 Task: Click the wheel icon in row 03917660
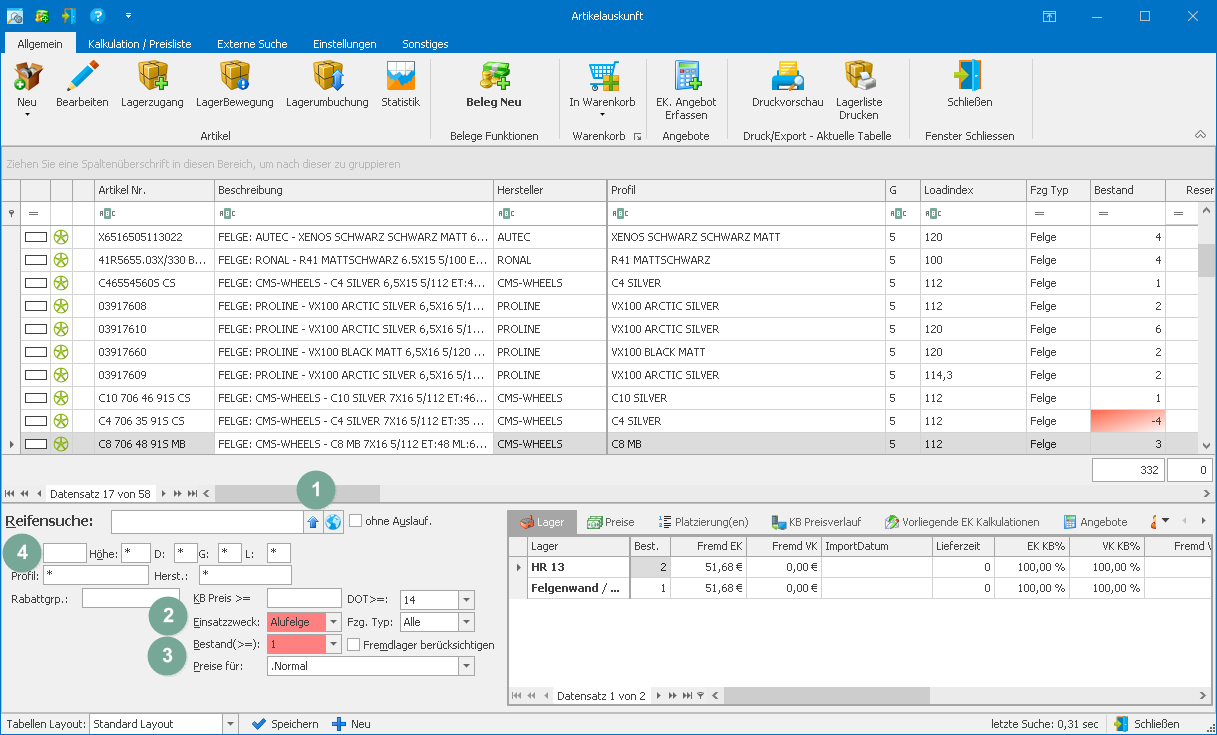pyautogui.click(x=61, y=352)
